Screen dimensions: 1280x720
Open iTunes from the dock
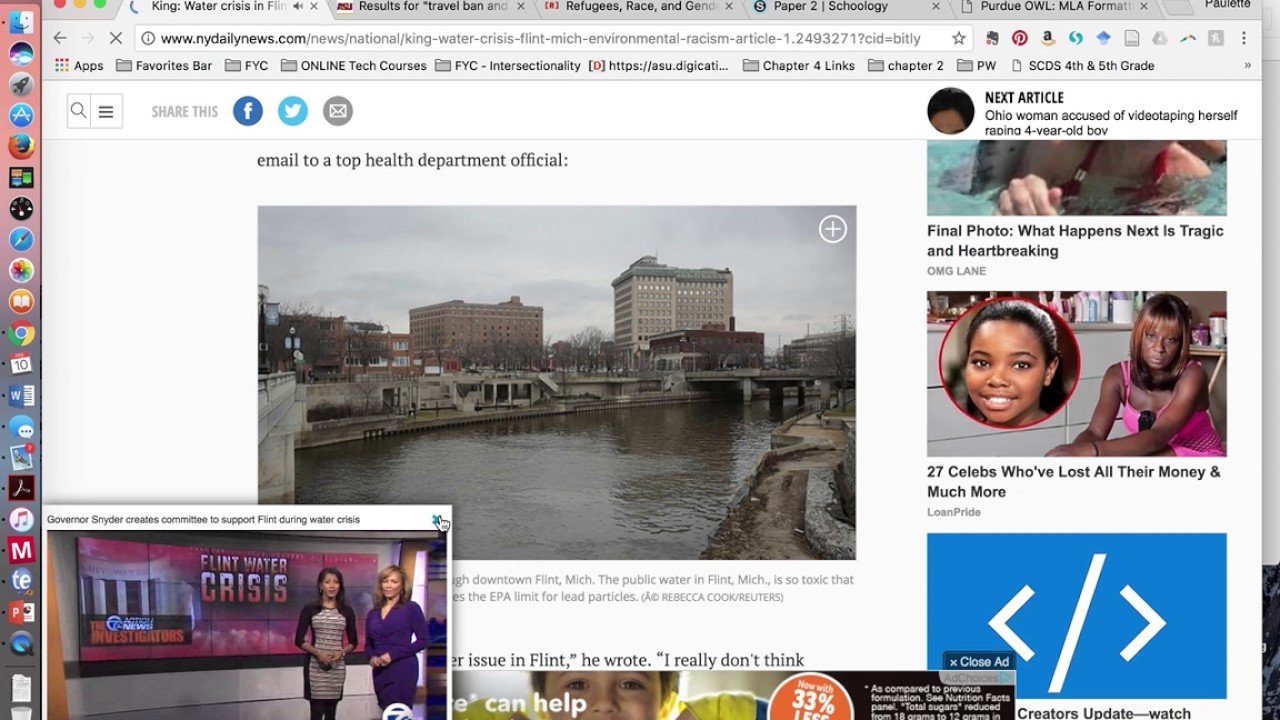21,519
